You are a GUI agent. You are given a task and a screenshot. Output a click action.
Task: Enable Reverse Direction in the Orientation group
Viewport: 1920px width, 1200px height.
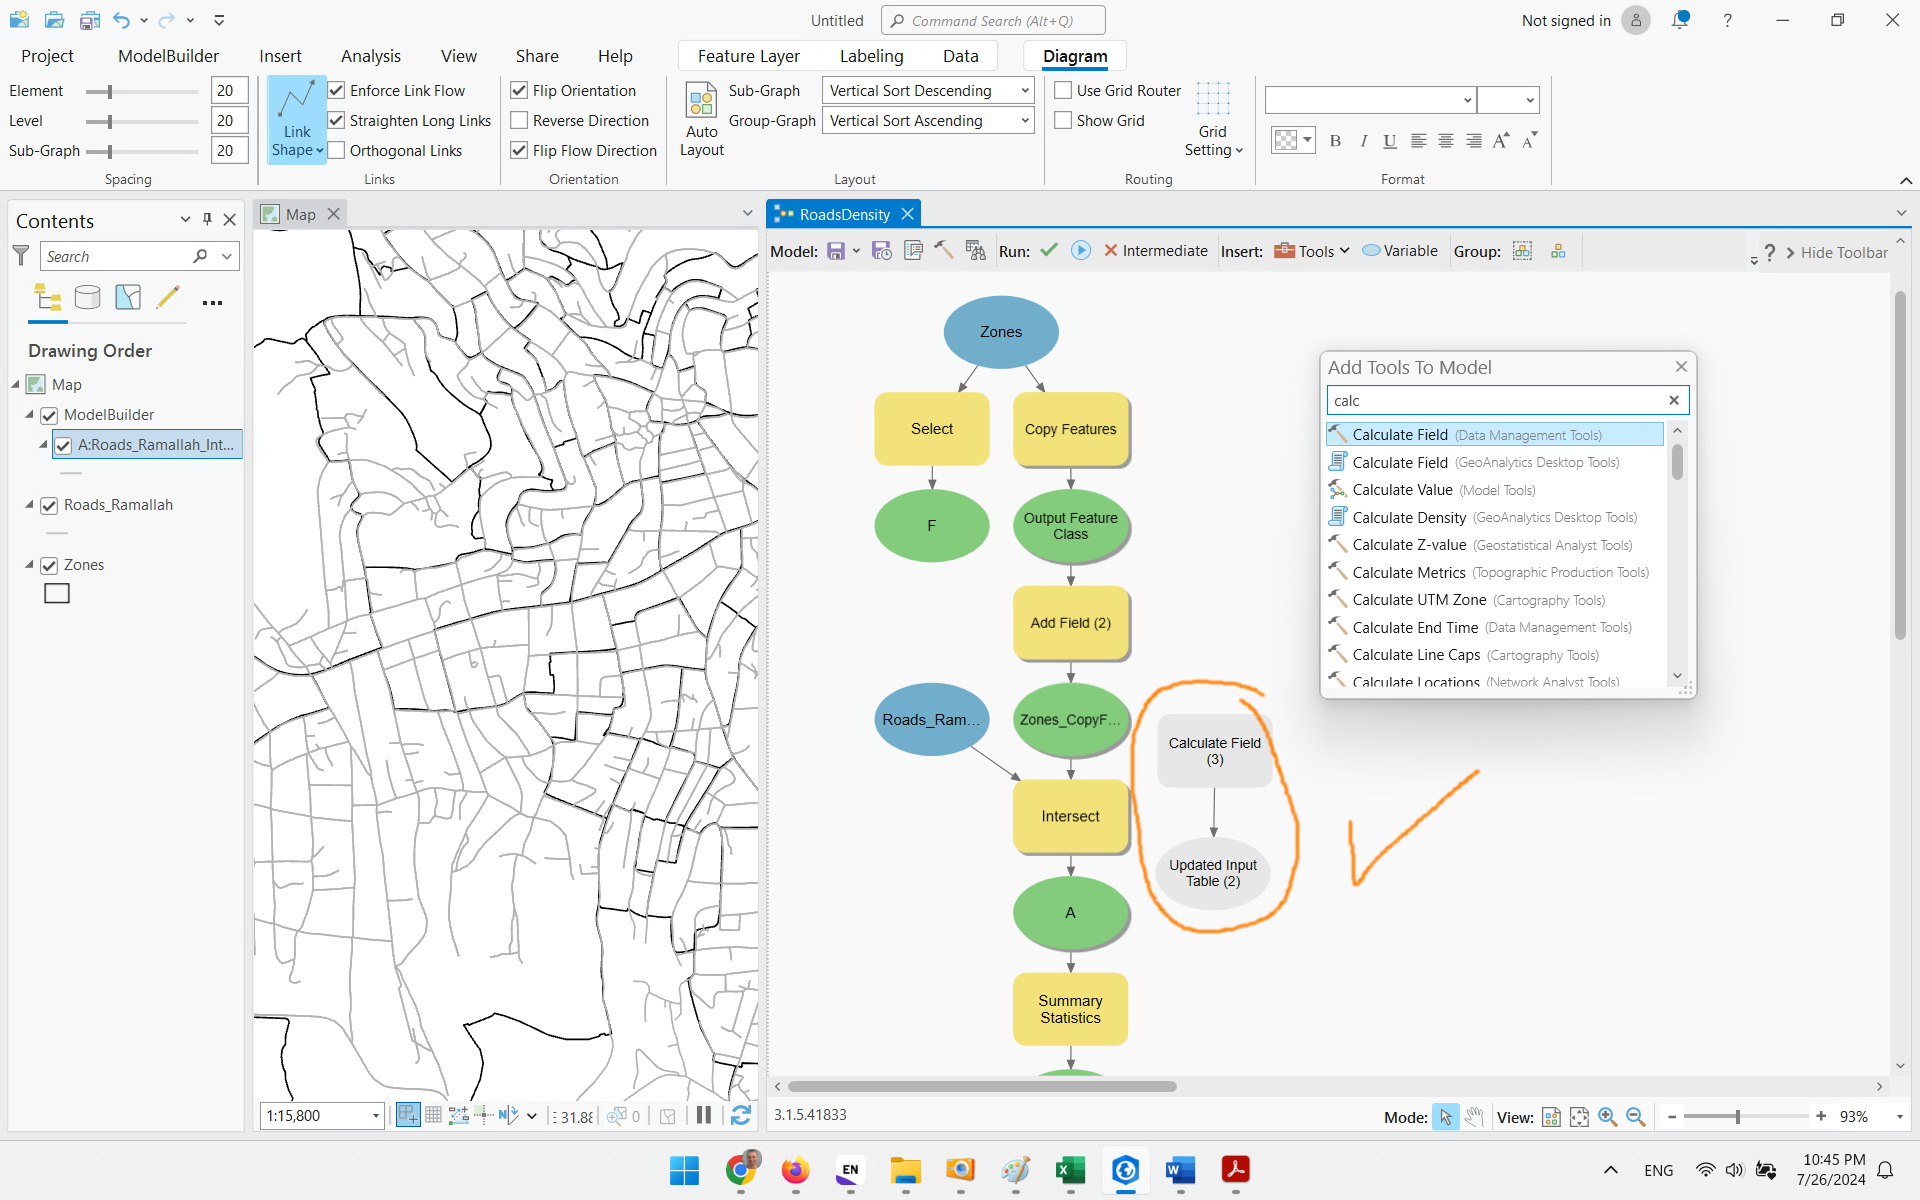(x=519, y=120)
